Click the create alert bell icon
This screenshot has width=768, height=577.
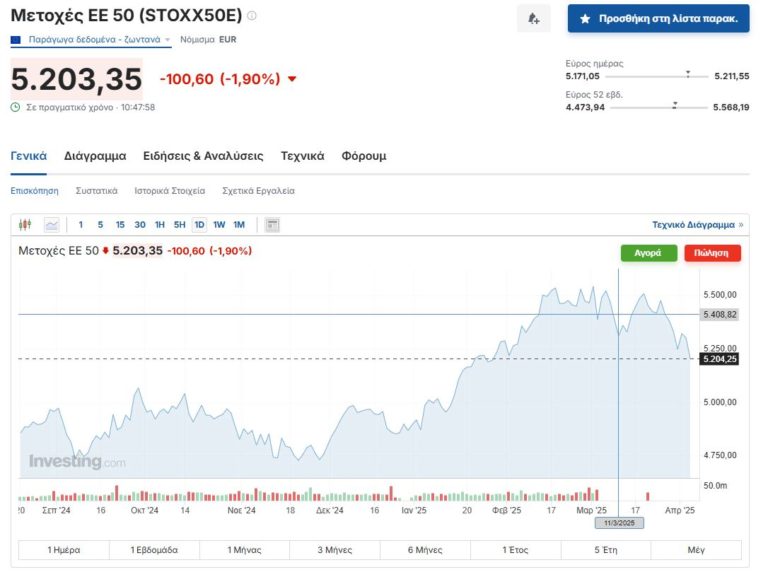pos(533,18)
